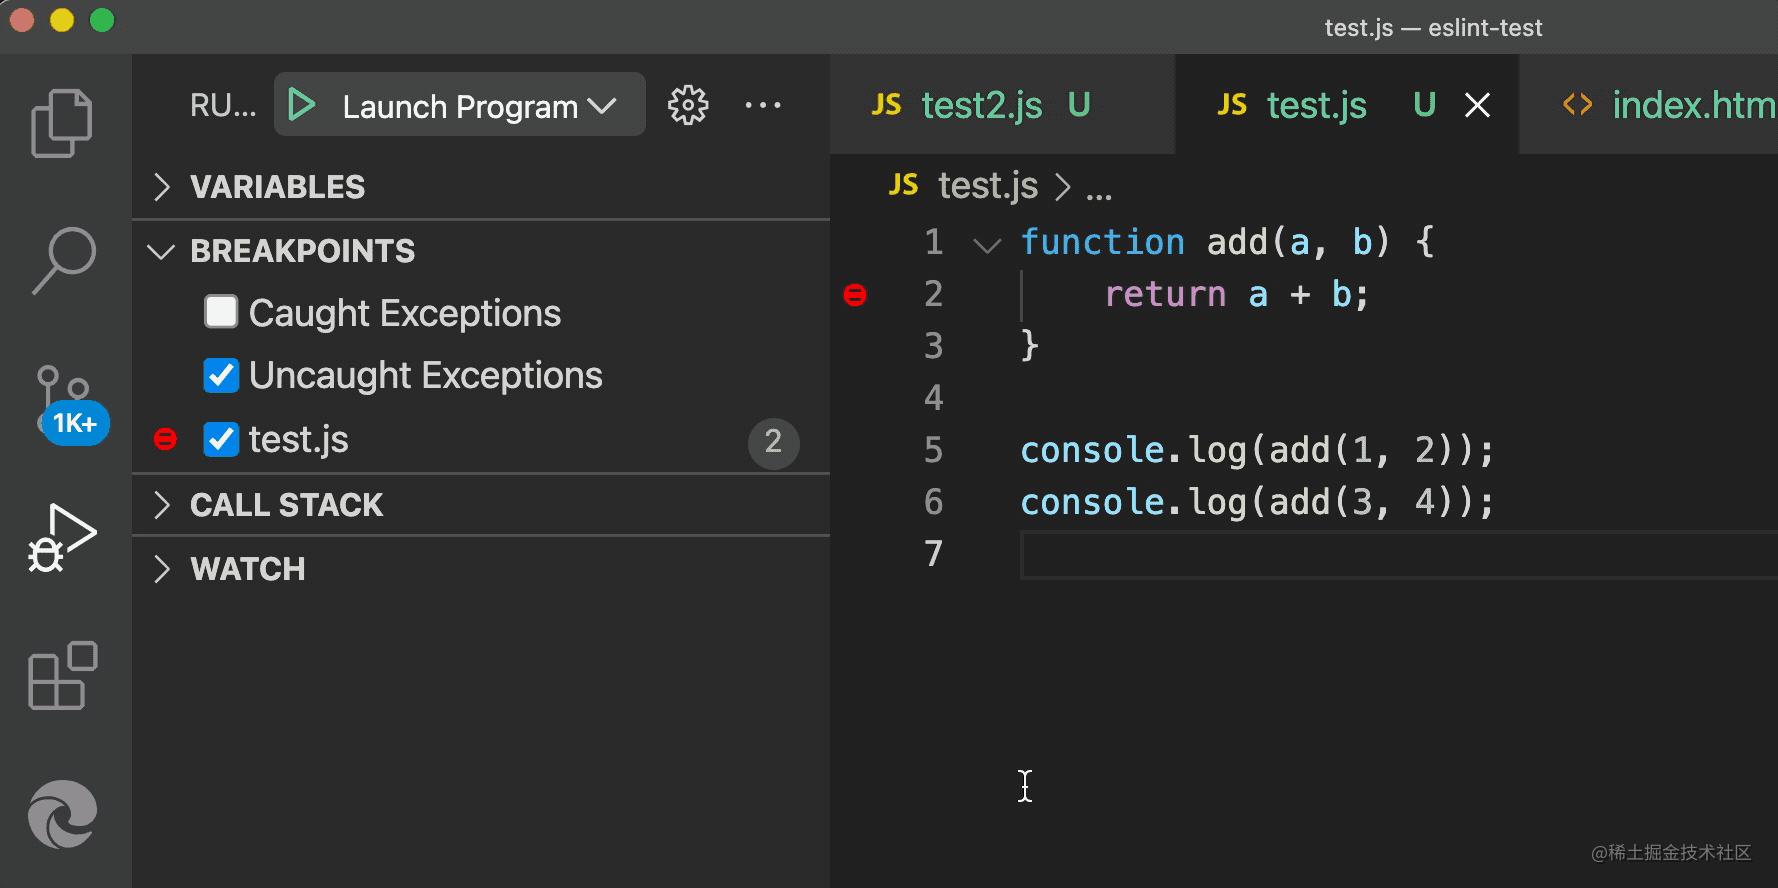The image size is (1778, 888).
Task: Expand the CALL STACK section
Action: click(x=286, y=505)
